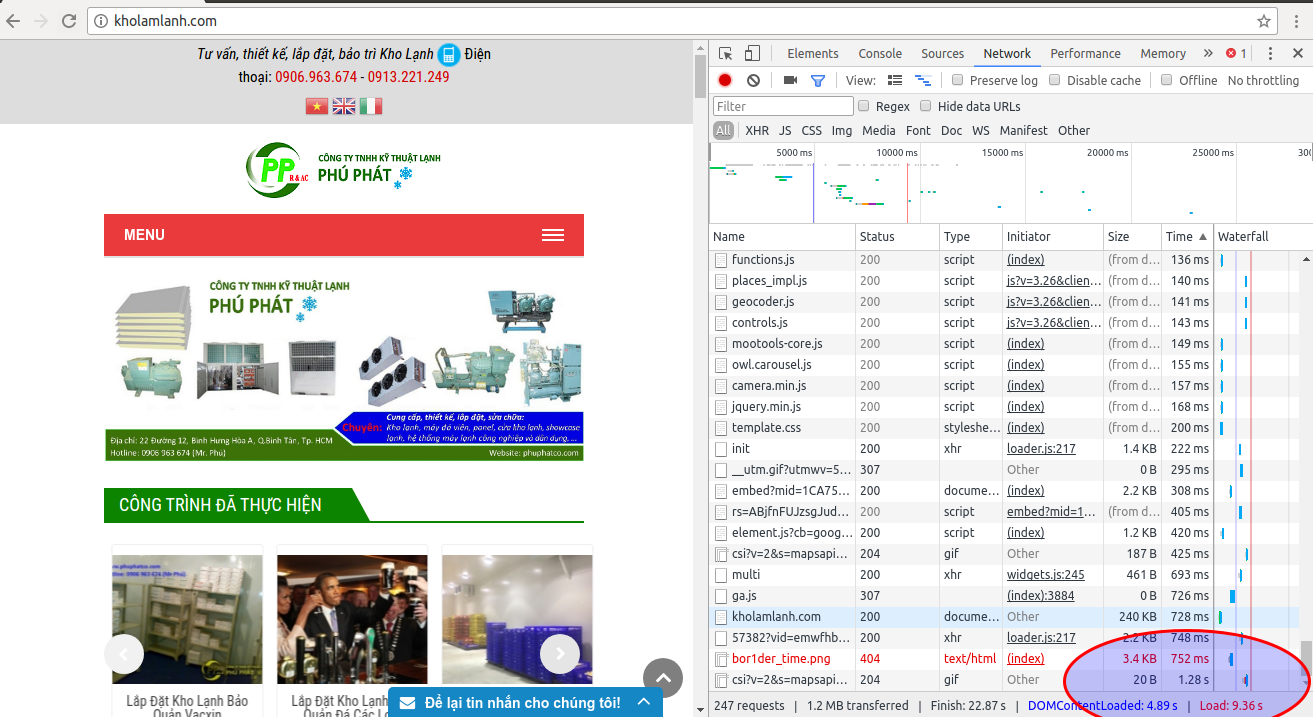Screen dimensions: 1313x717
Task: Enable the Regex filter checkbox
Action: coord(863,106)
